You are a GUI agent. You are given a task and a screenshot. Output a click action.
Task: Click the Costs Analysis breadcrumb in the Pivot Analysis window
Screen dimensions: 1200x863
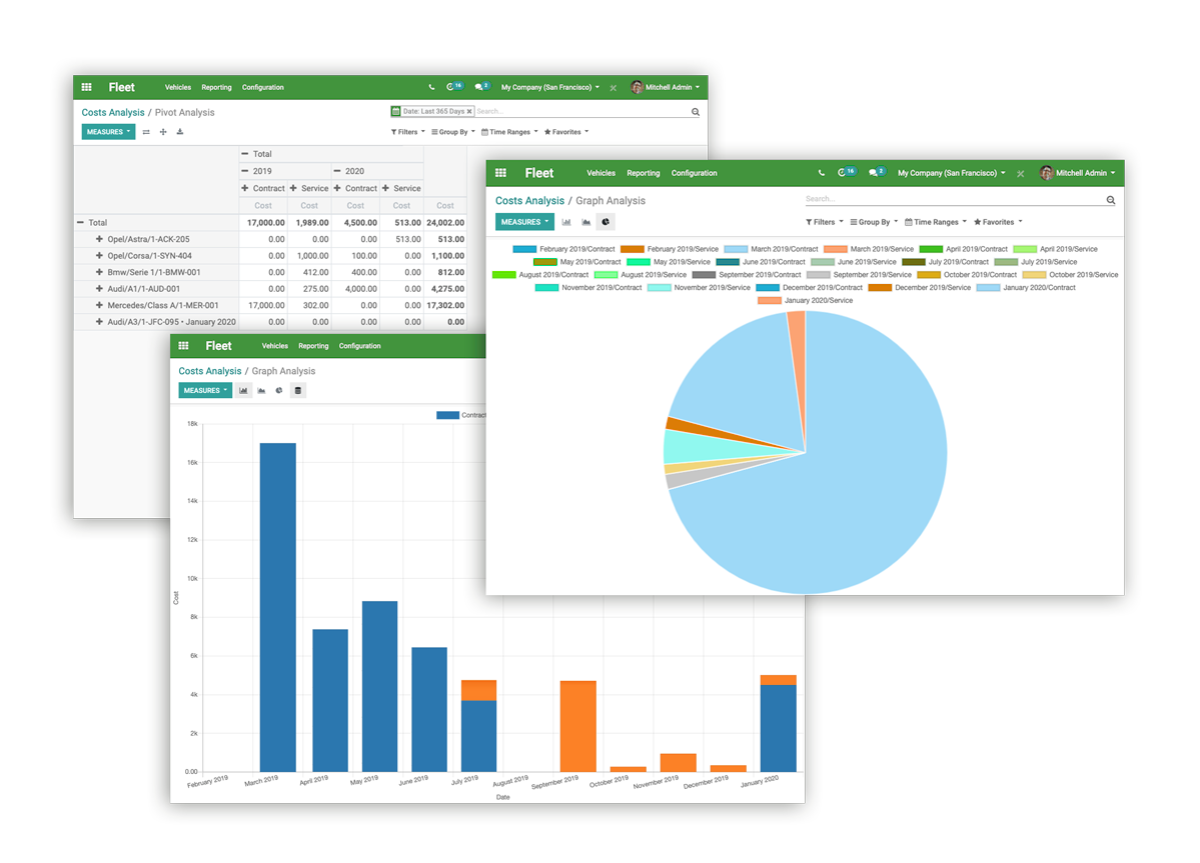tap(113, 112)
